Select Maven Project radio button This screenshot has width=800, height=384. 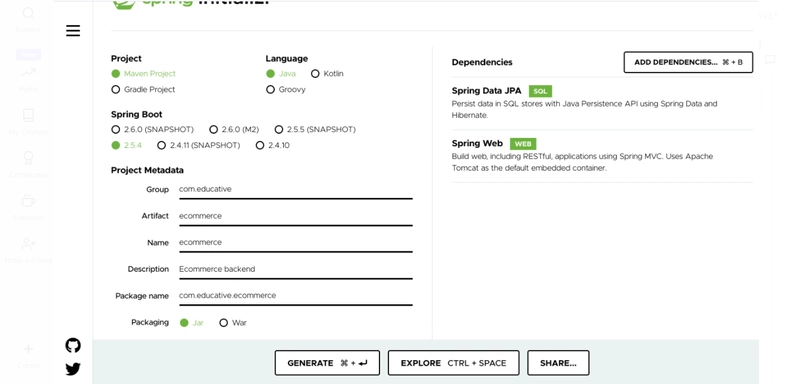(x=116, y=73)
